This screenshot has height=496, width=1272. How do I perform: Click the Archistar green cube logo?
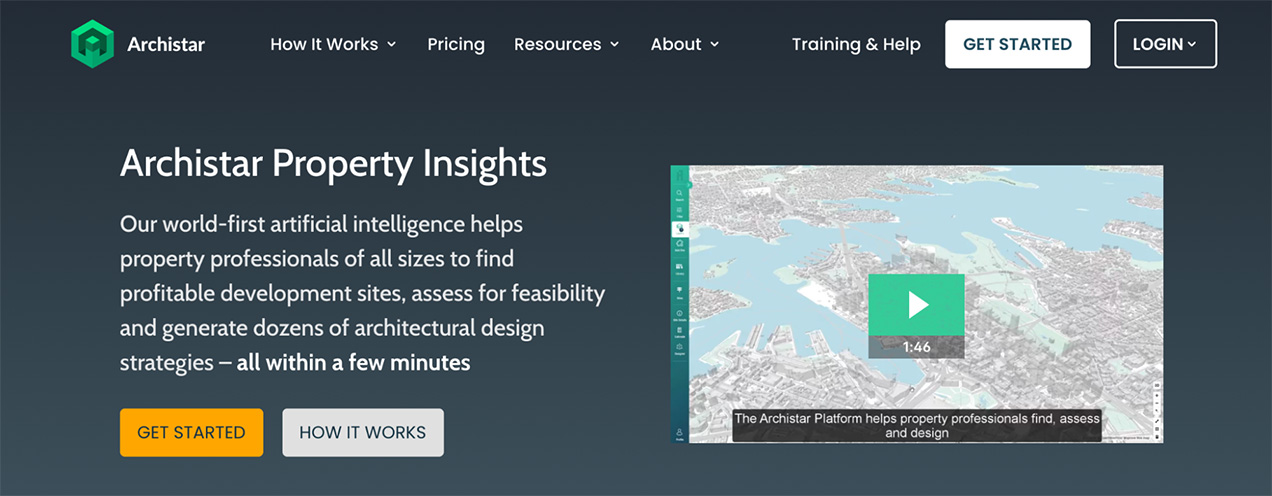pos(92,44)
